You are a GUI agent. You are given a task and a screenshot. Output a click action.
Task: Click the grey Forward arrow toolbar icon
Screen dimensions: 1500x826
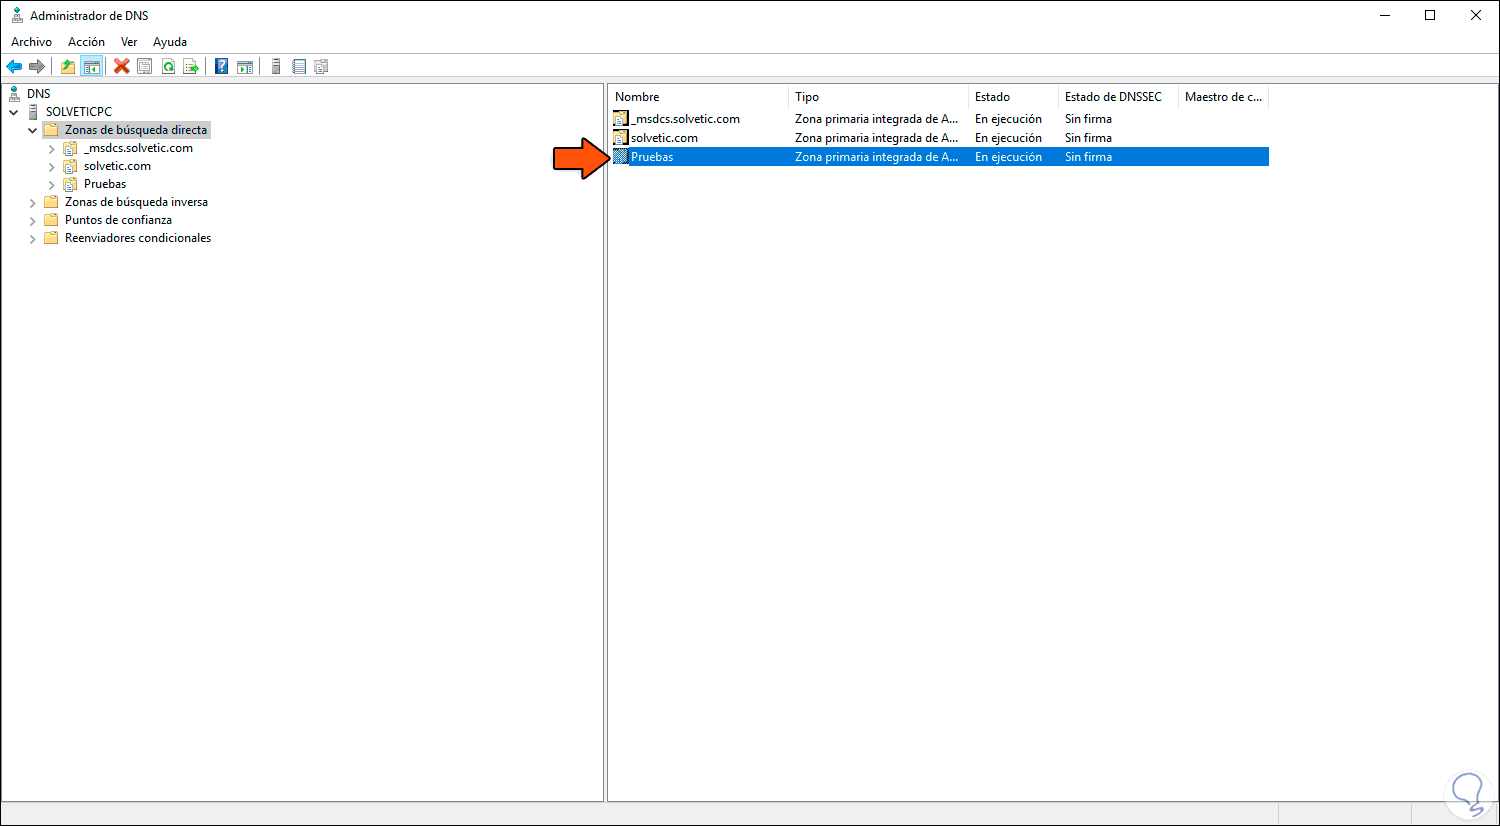pos(37,66)
